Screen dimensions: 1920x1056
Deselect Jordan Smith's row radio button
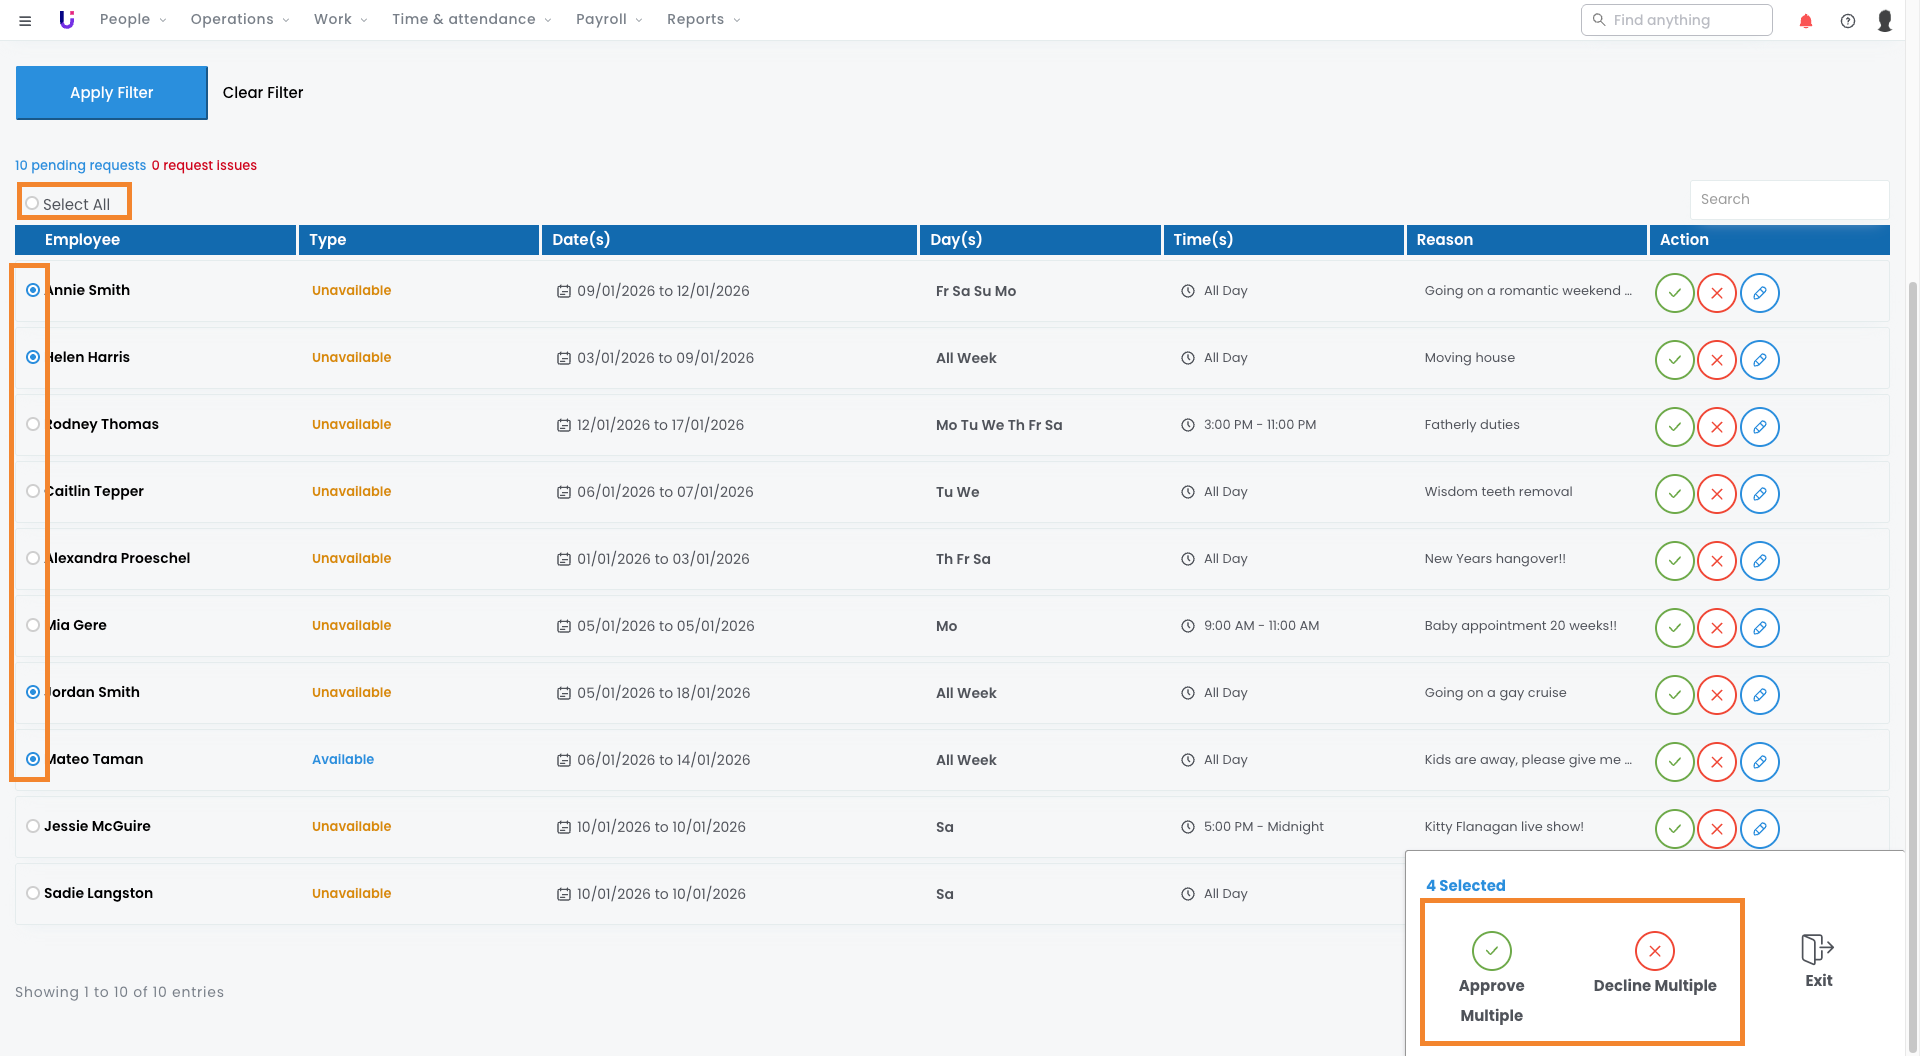[33, 692]
